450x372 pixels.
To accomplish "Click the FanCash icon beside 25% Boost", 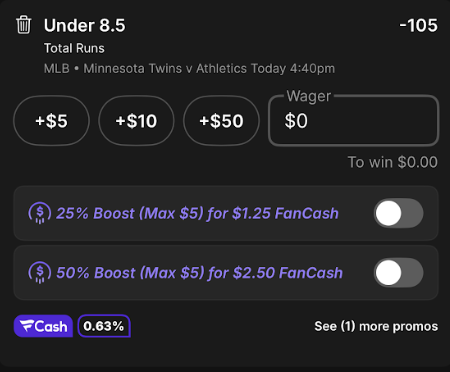I will (40, 213).
